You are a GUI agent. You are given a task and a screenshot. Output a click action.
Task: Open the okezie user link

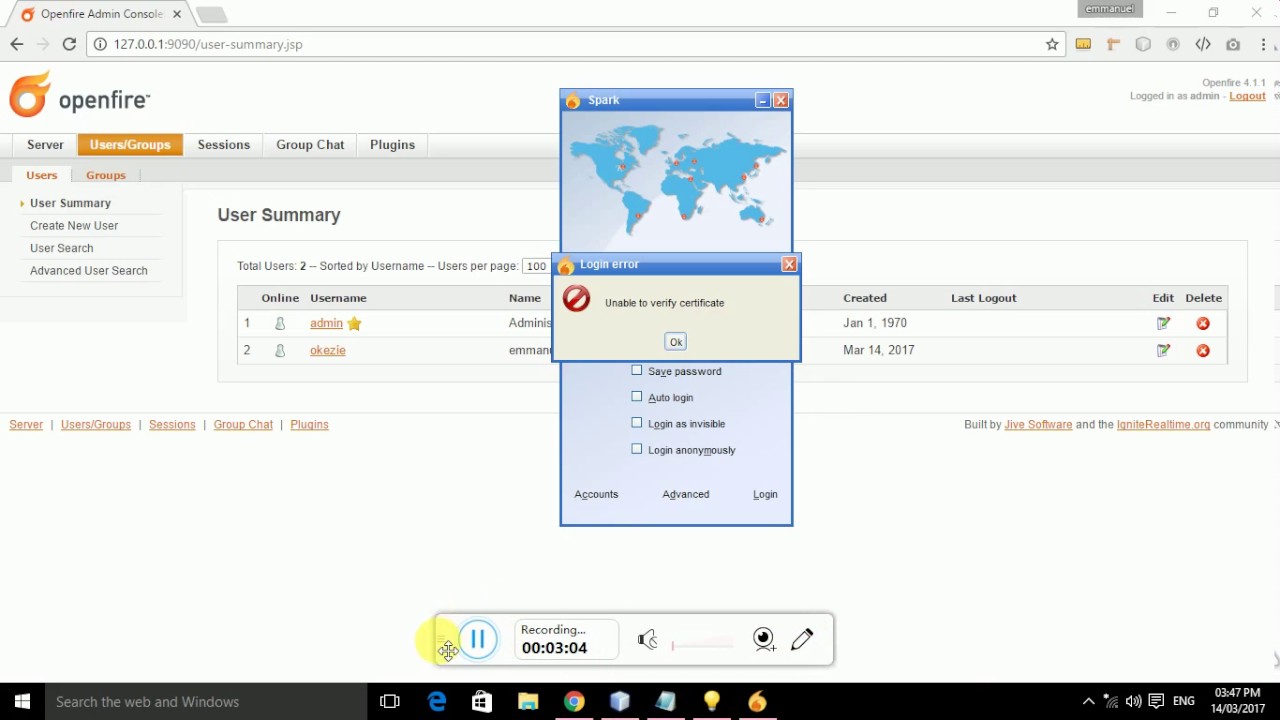[x=328, y=350]
